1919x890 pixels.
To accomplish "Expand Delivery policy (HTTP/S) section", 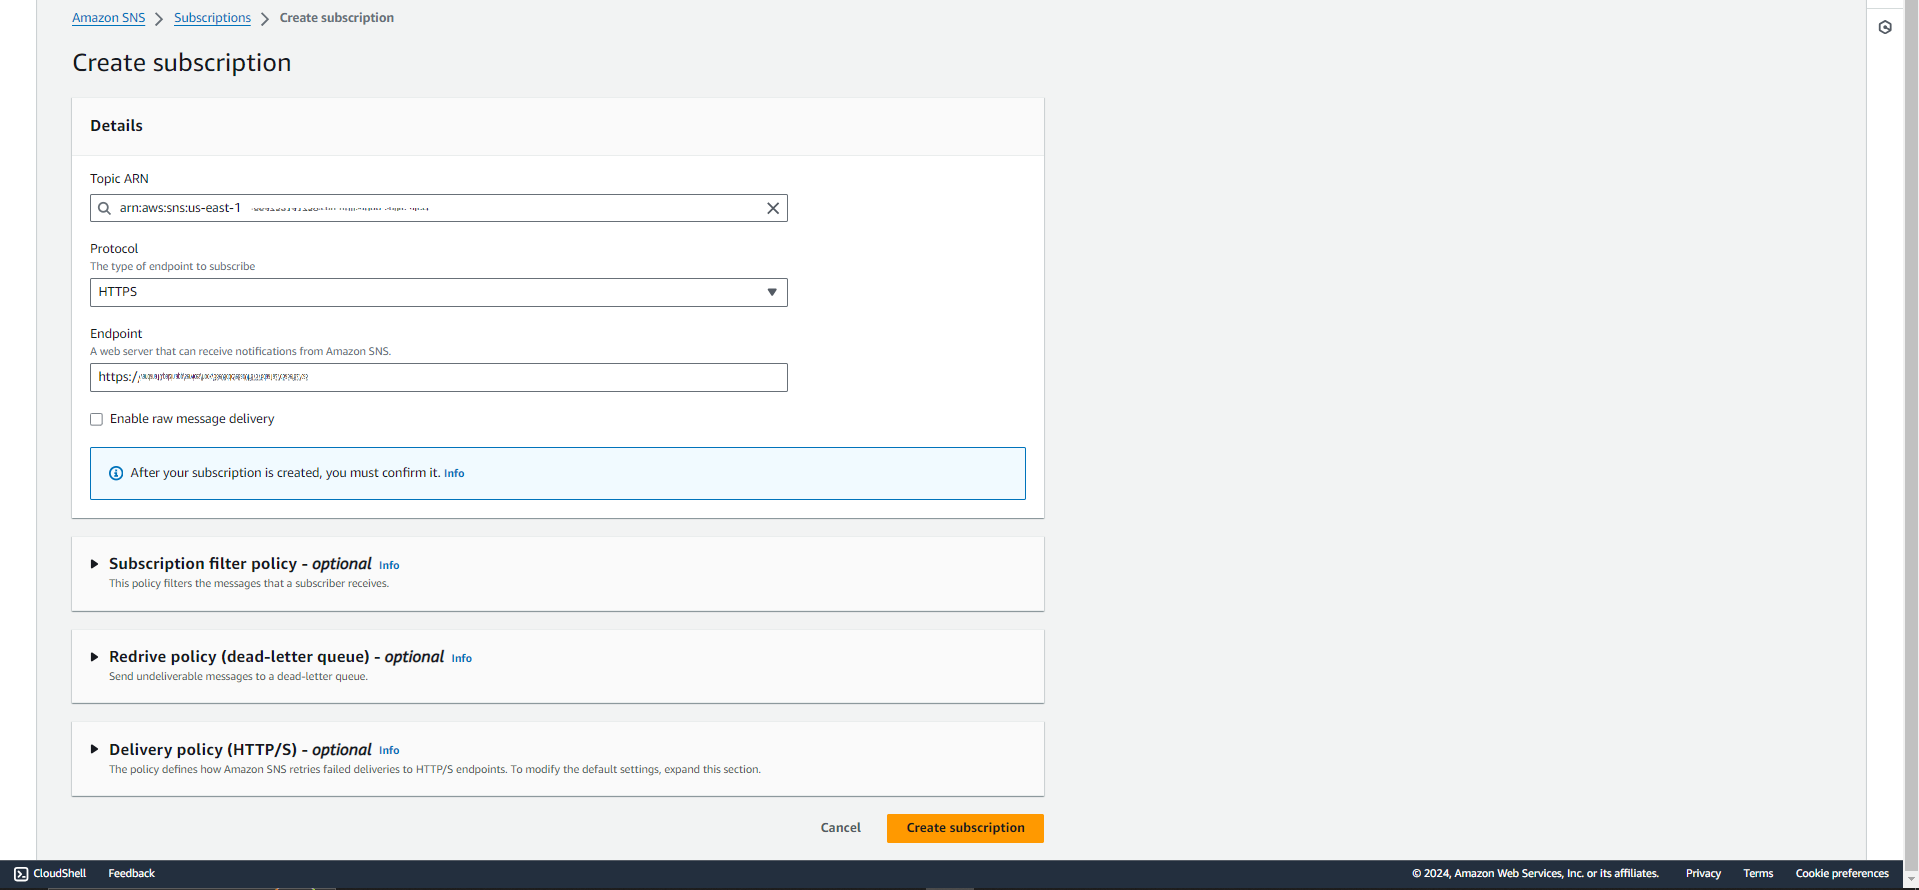I will pyautogui.click(x=95, y=749).
